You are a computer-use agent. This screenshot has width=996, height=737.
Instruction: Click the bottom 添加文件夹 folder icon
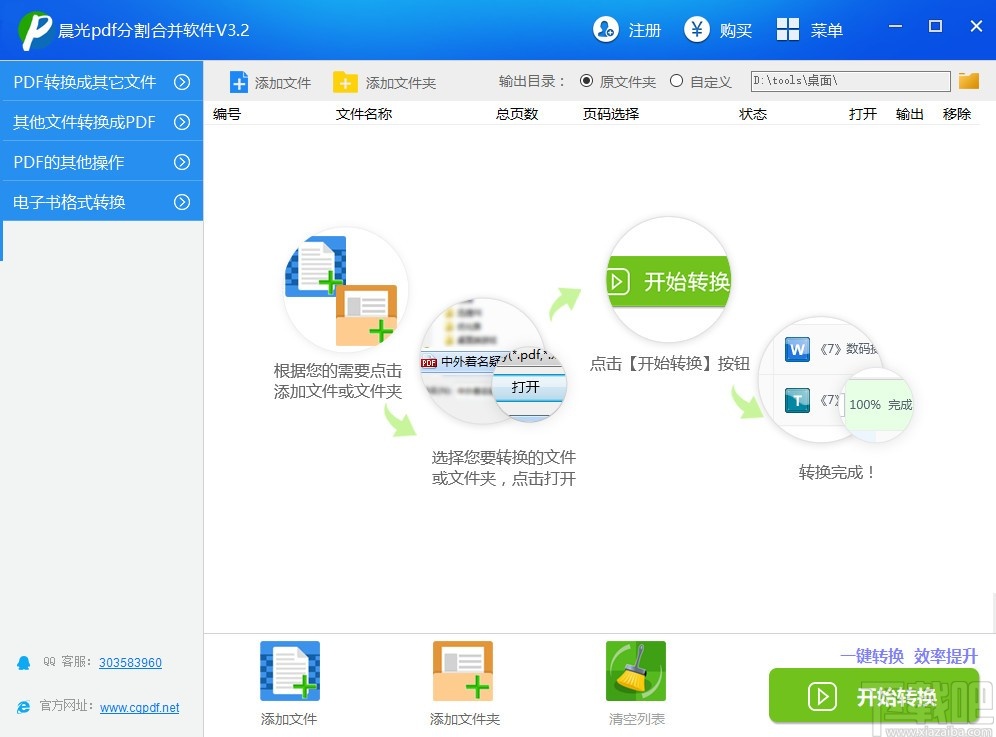[x=462, y=670]
